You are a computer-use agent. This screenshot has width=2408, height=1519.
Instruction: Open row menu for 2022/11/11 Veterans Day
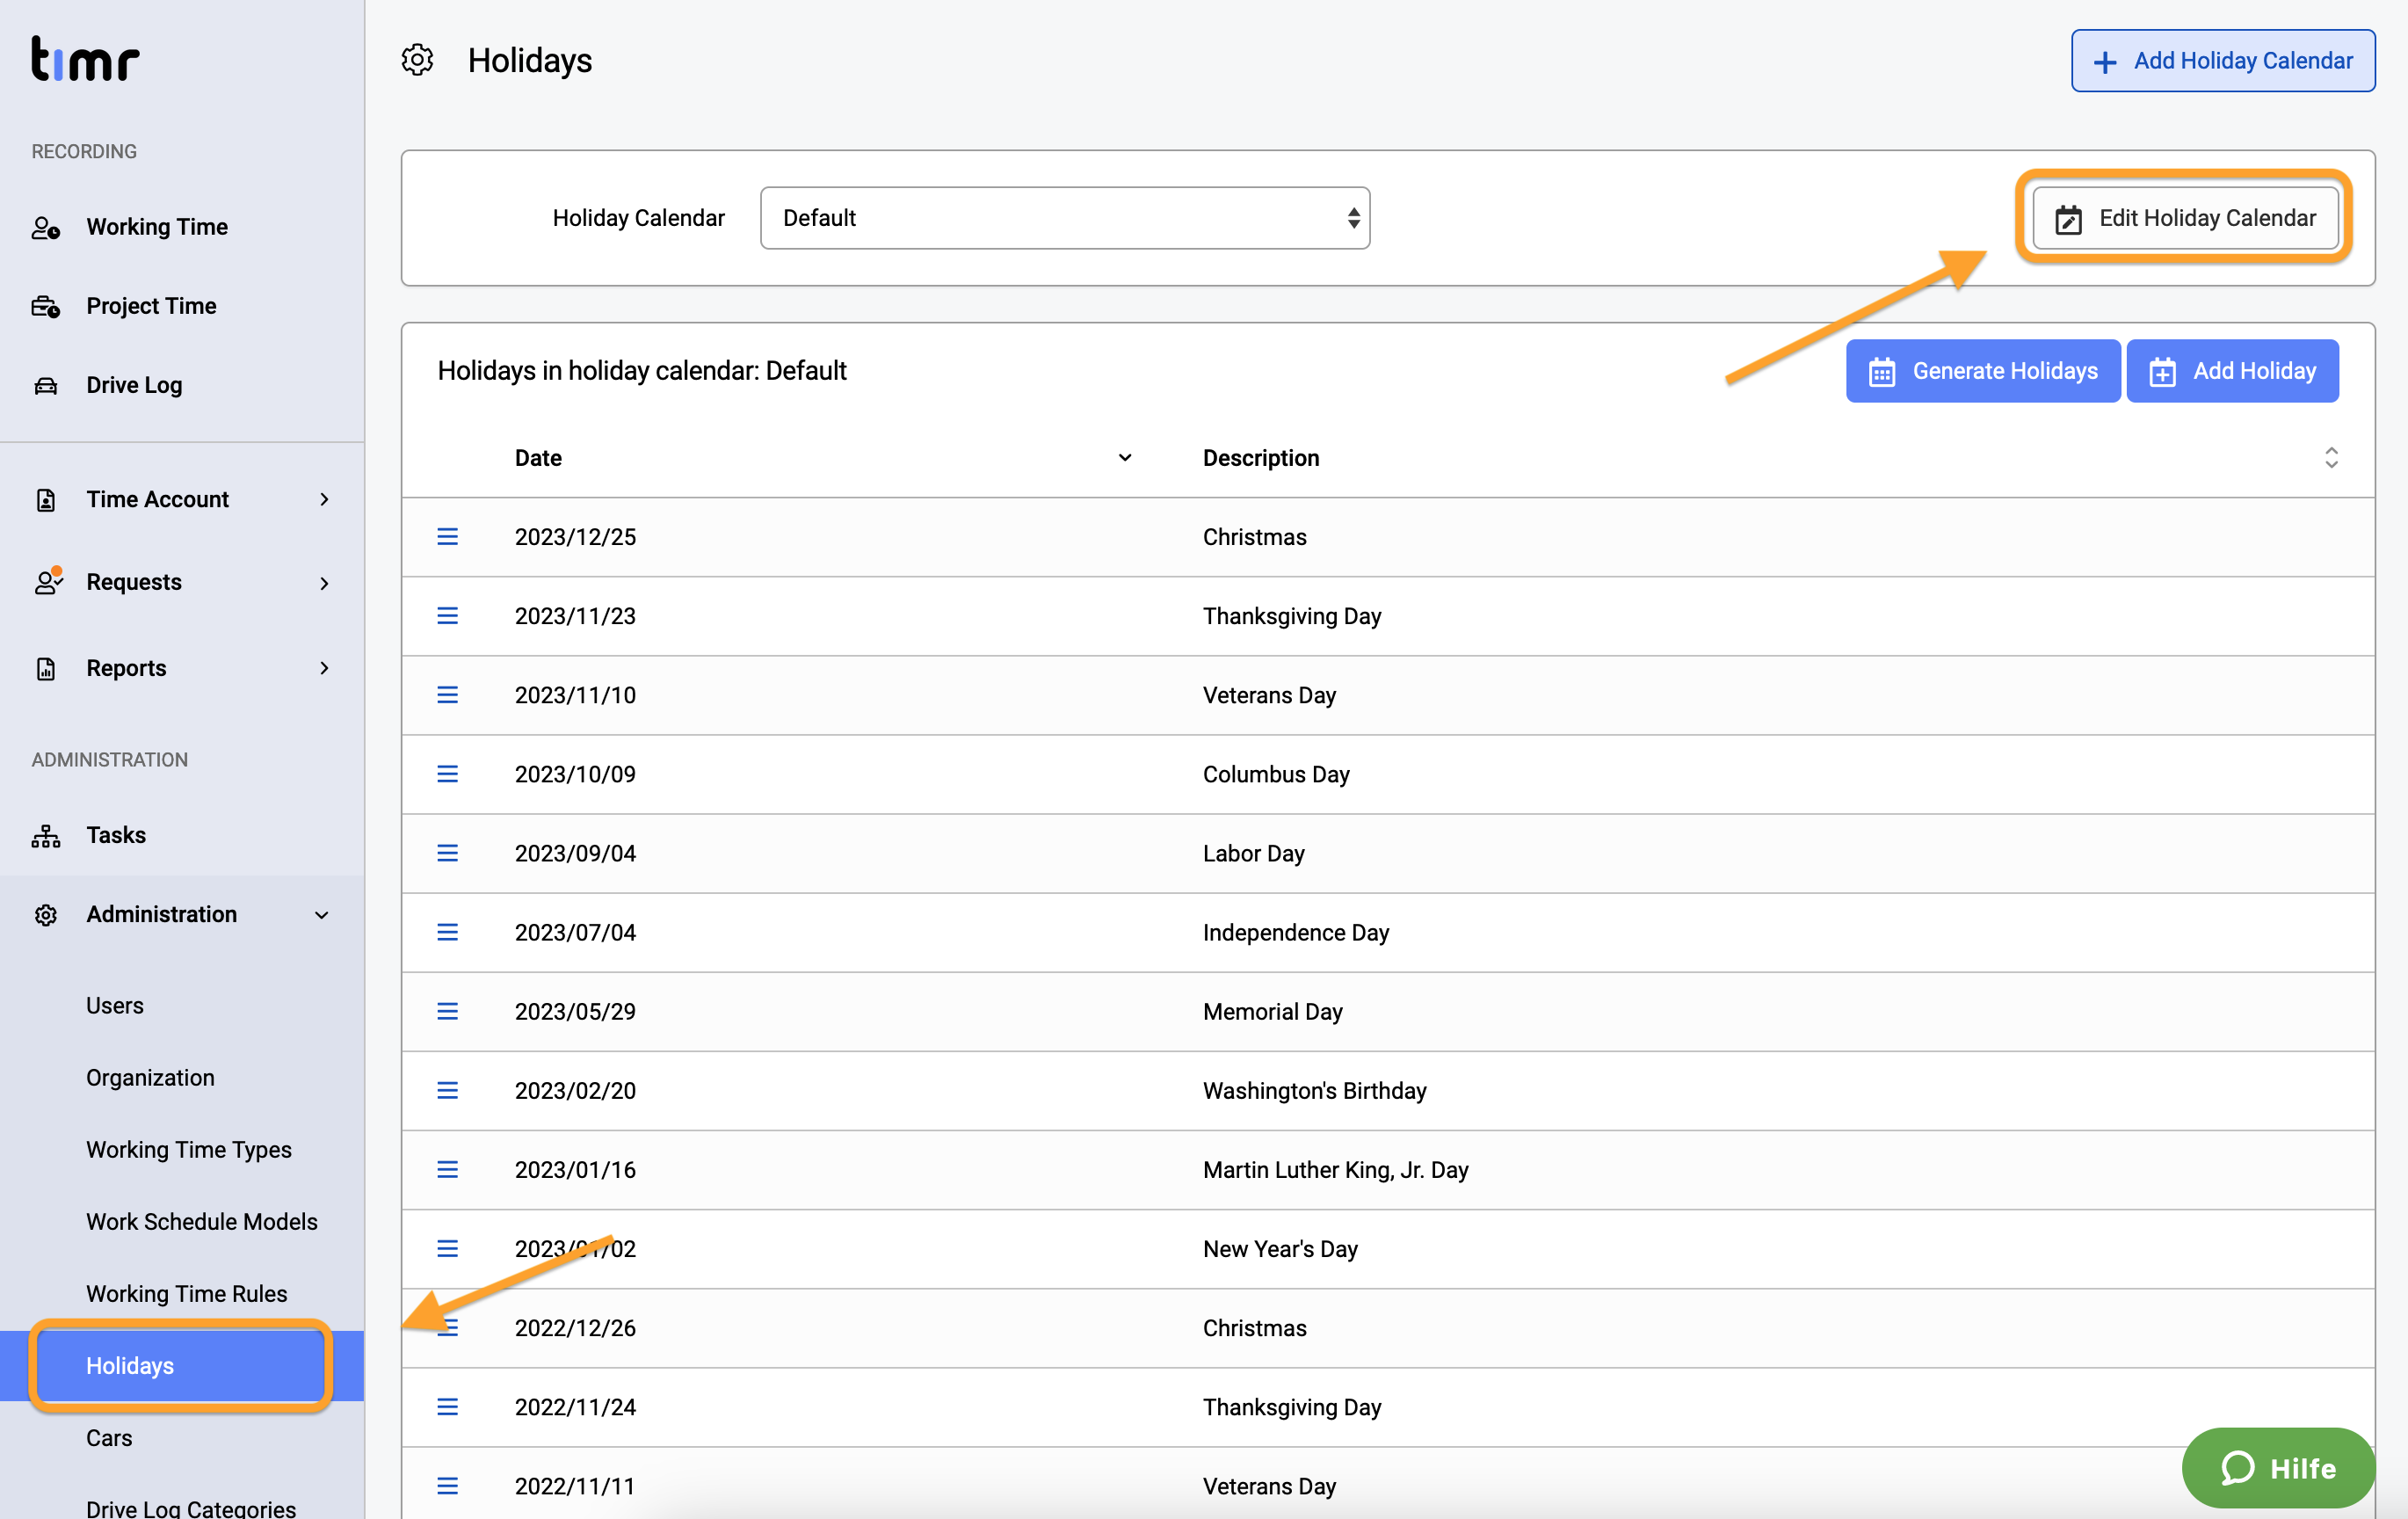coord(447,1486)
